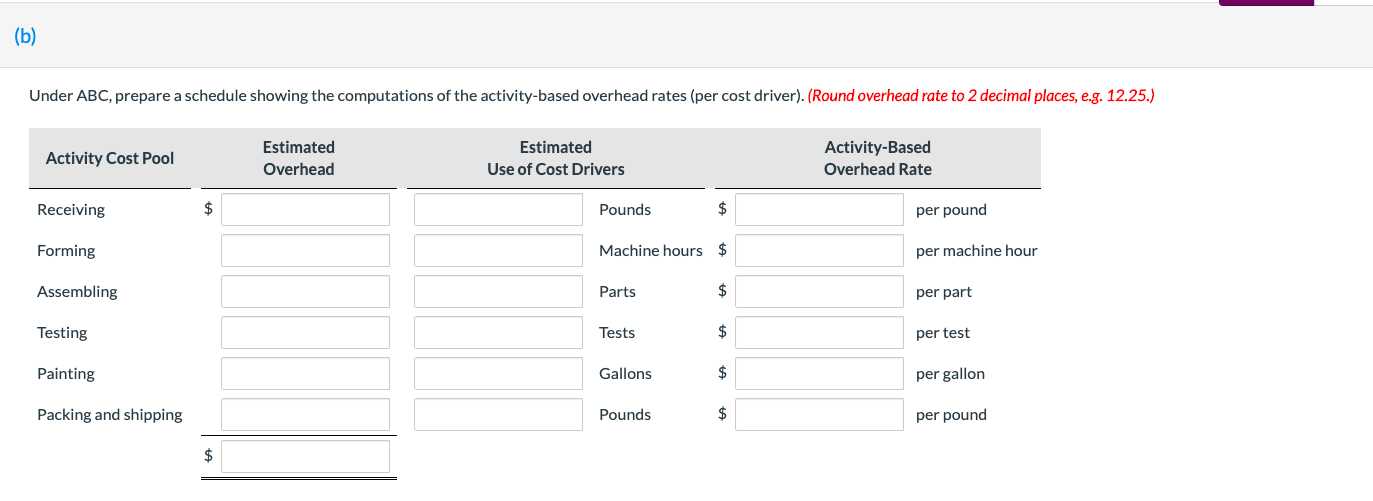Click the Assembling Parts quantity field
1373x501 pixels.
tap(498, 292)
